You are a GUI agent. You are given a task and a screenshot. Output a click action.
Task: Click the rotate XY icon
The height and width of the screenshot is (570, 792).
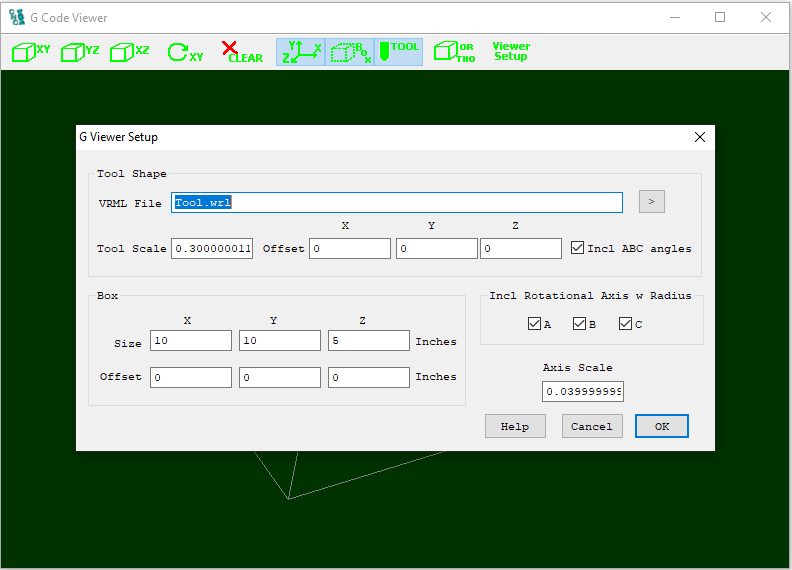coord(184,52)
